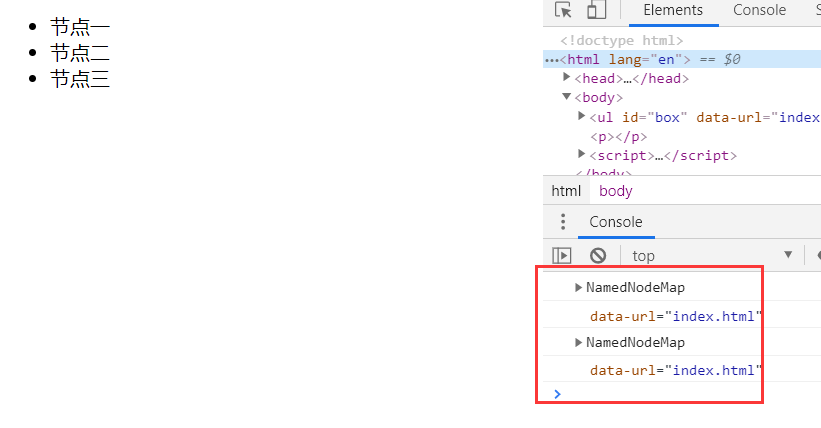
Task: Expand the head element
Action: pyautogui.click(x=566, y=78)
